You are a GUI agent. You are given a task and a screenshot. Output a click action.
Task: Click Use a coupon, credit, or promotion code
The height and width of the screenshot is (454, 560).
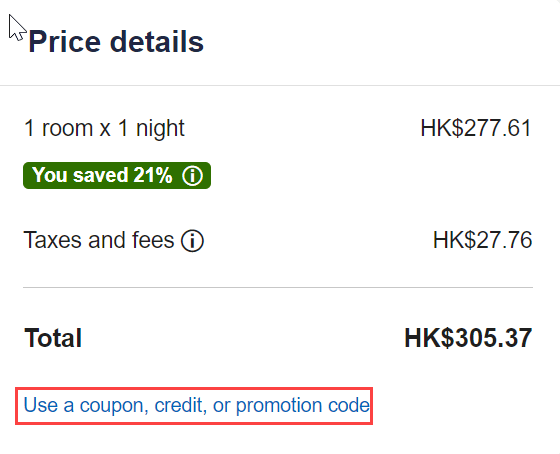[196, 405]
